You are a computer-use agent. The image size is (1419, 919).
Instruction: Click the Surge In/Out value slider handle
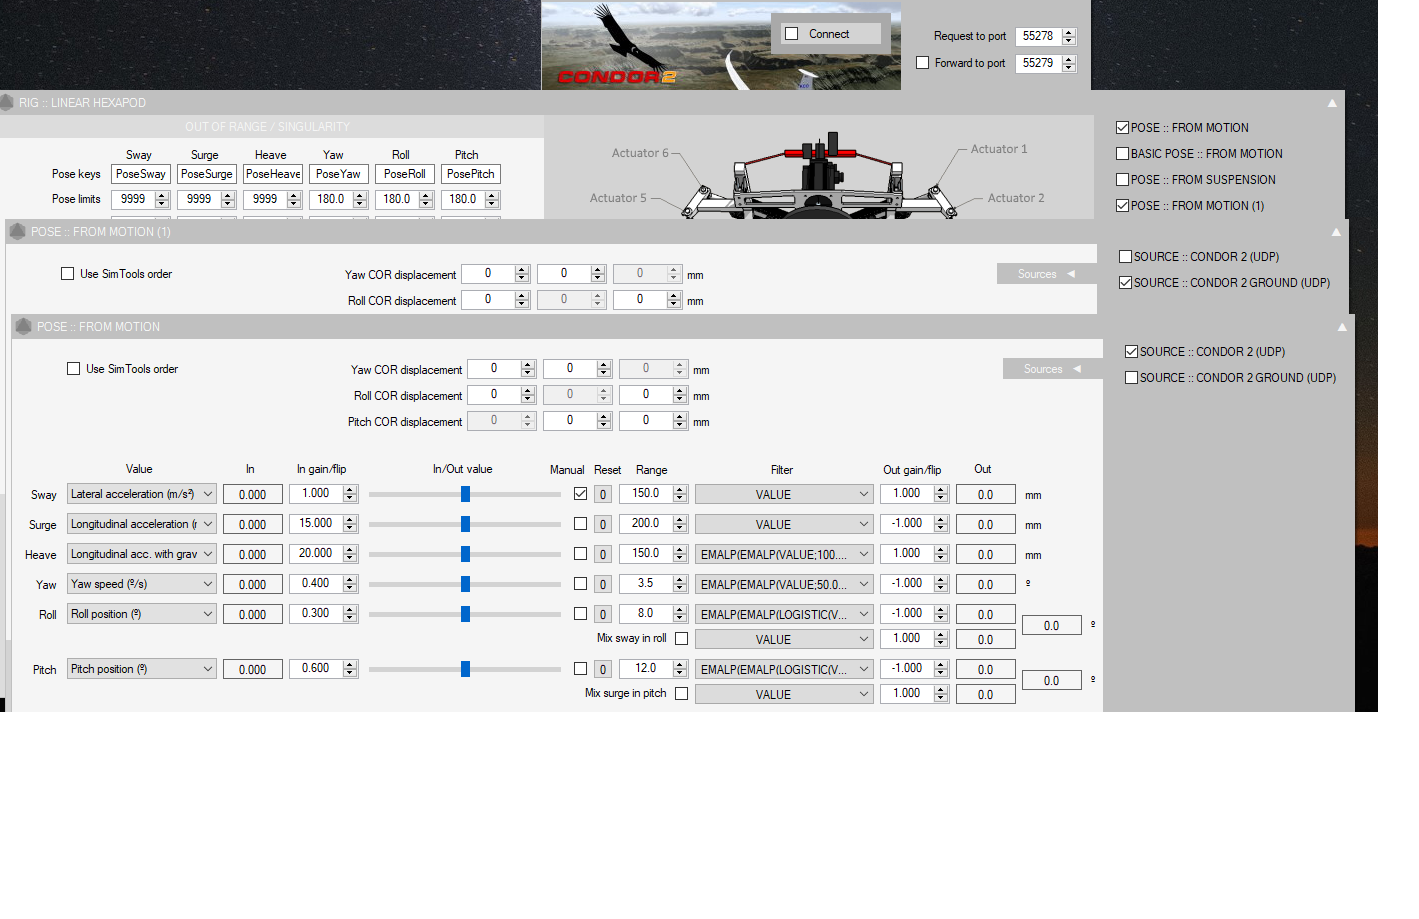pyautogui.click(x=465, y=525)
